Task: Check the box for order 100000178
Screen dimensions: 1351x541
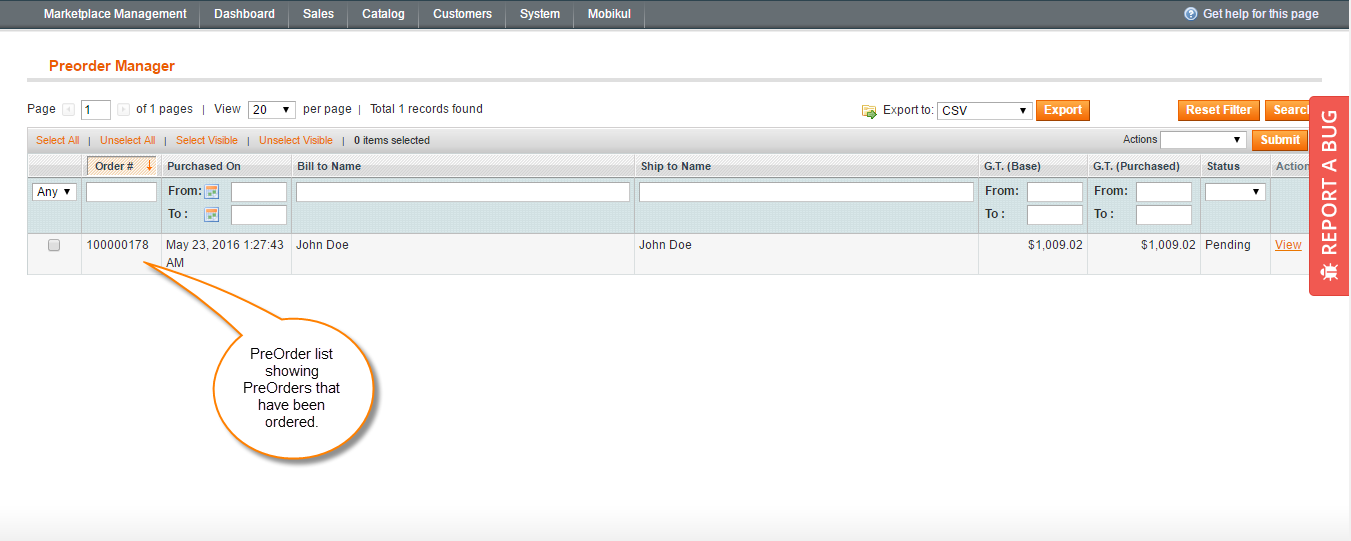Action: point(54,245)
